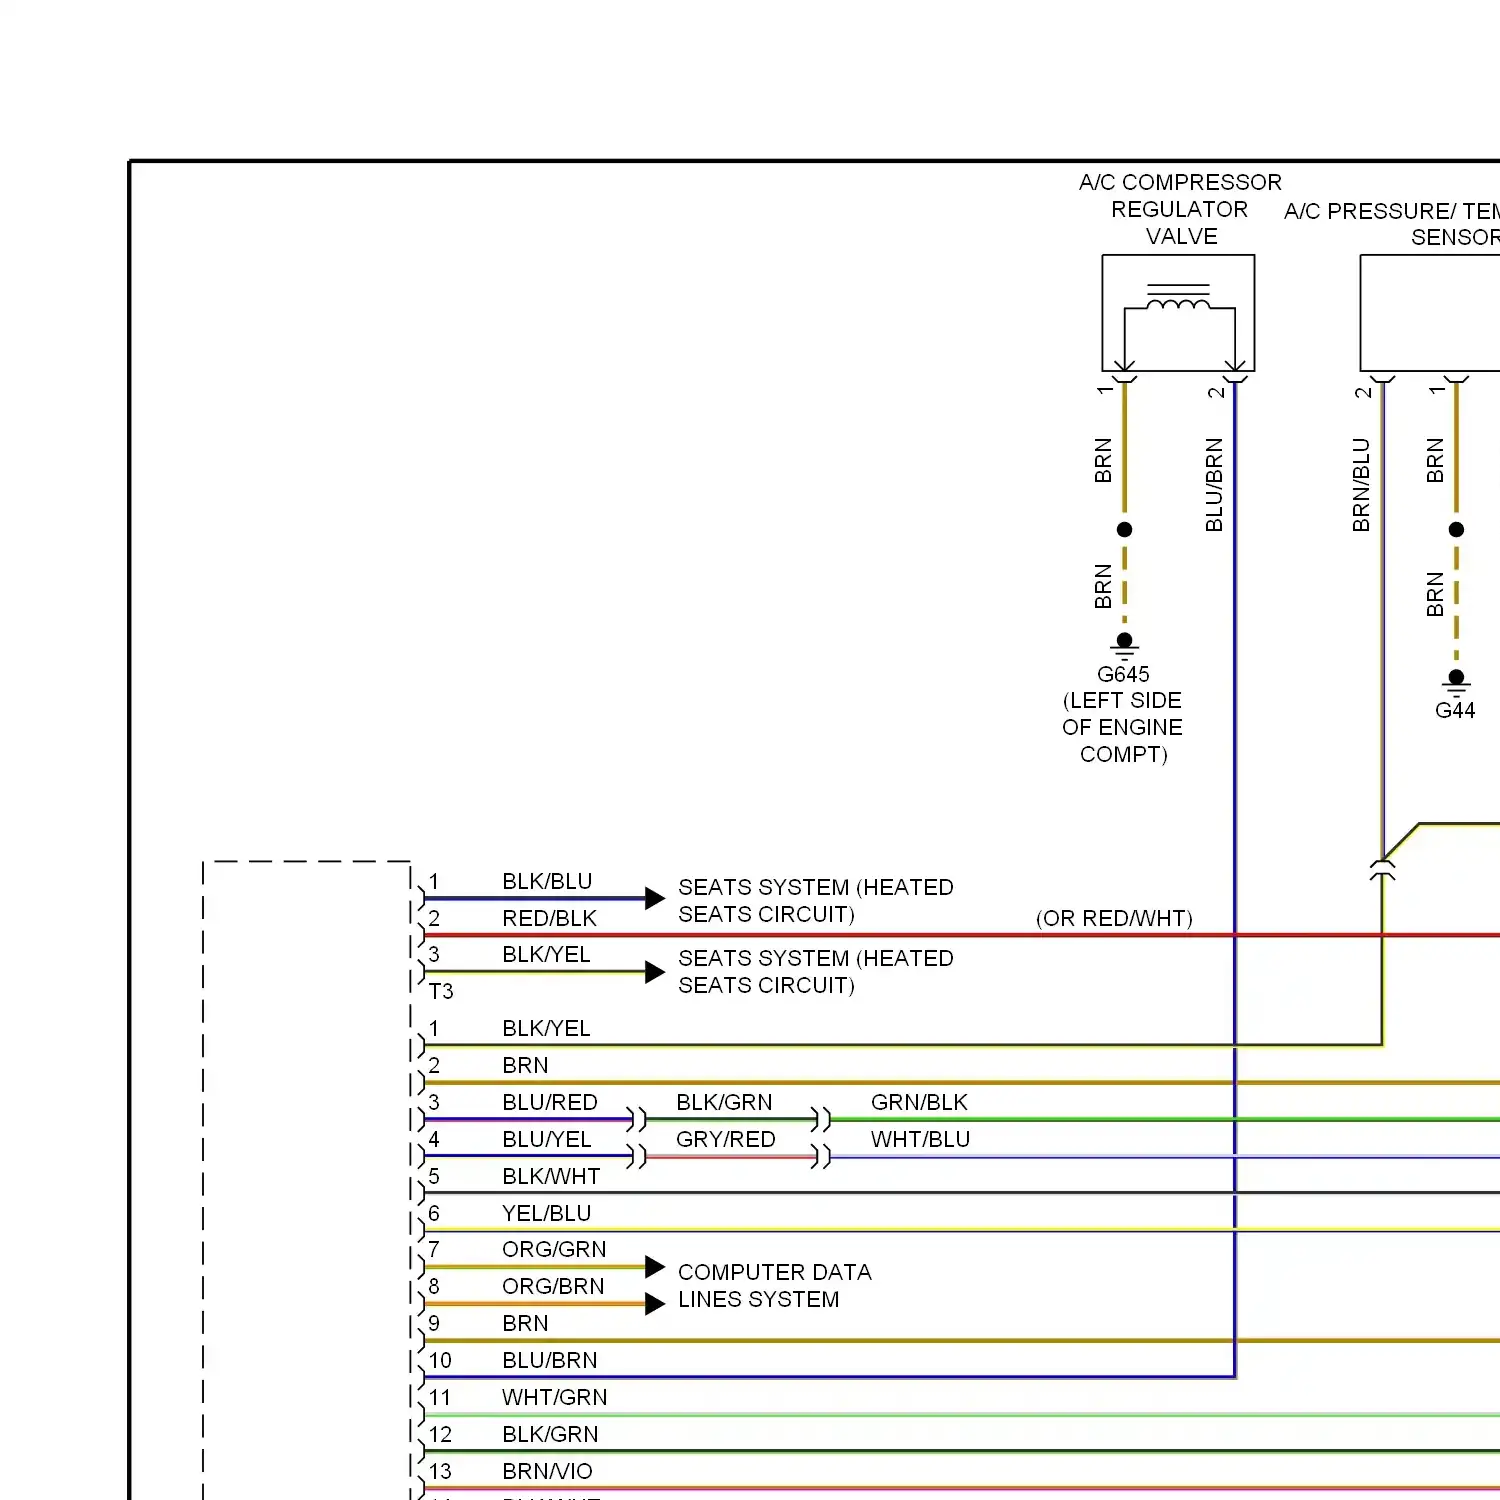Select the (OR RED/WHT) annotation
The image size is (1500, 1500).
[x=1114, y=918]
